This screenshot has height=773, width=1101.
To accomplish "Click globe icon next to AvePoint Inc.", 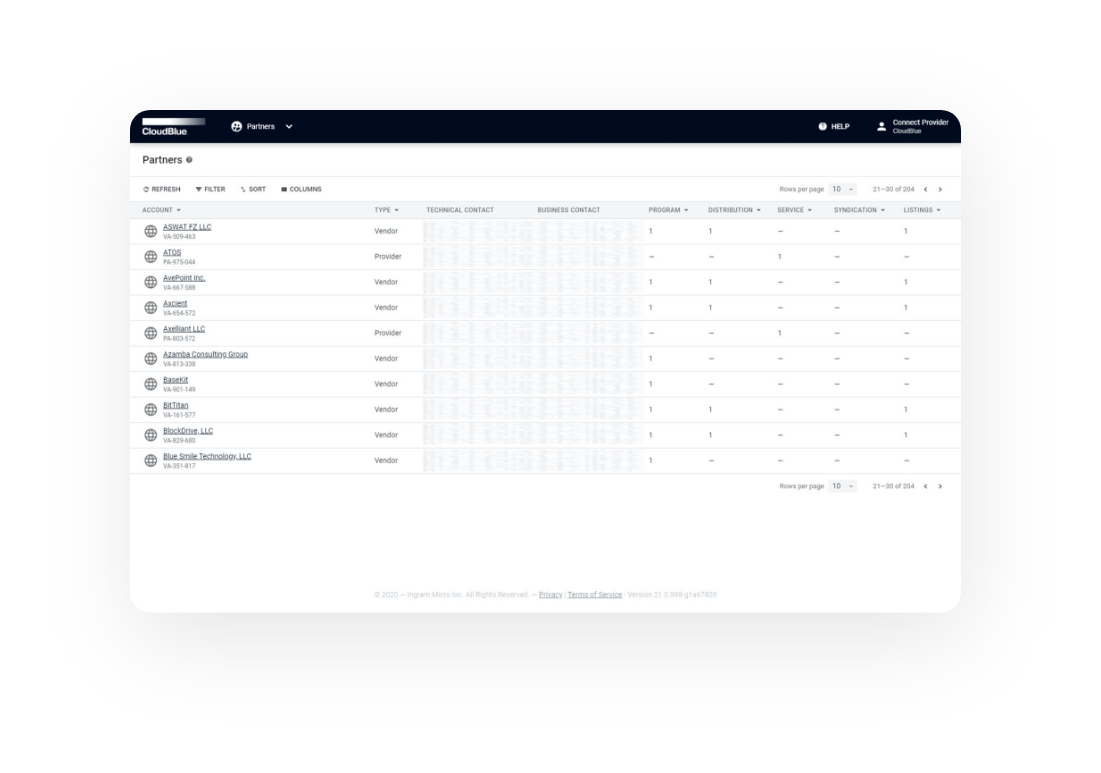I will pyautogui.click(x=150, y=282).
